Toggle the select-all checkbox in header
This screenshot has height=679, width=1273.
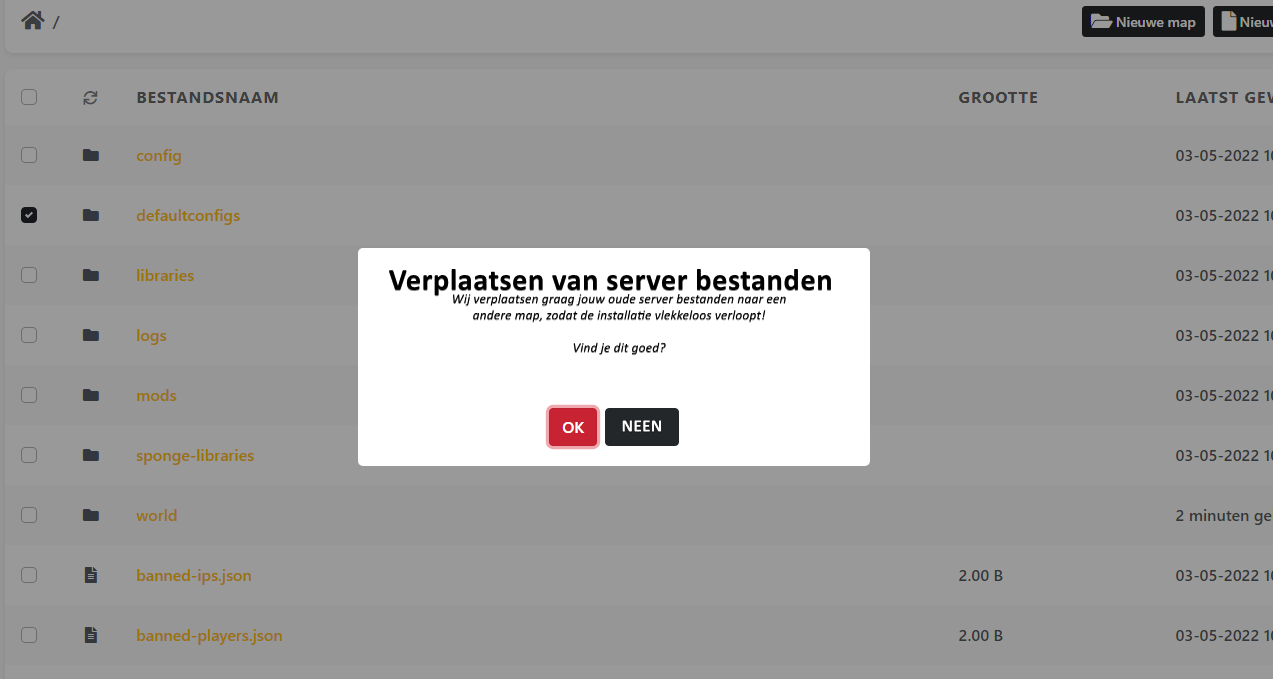point(29,97)
